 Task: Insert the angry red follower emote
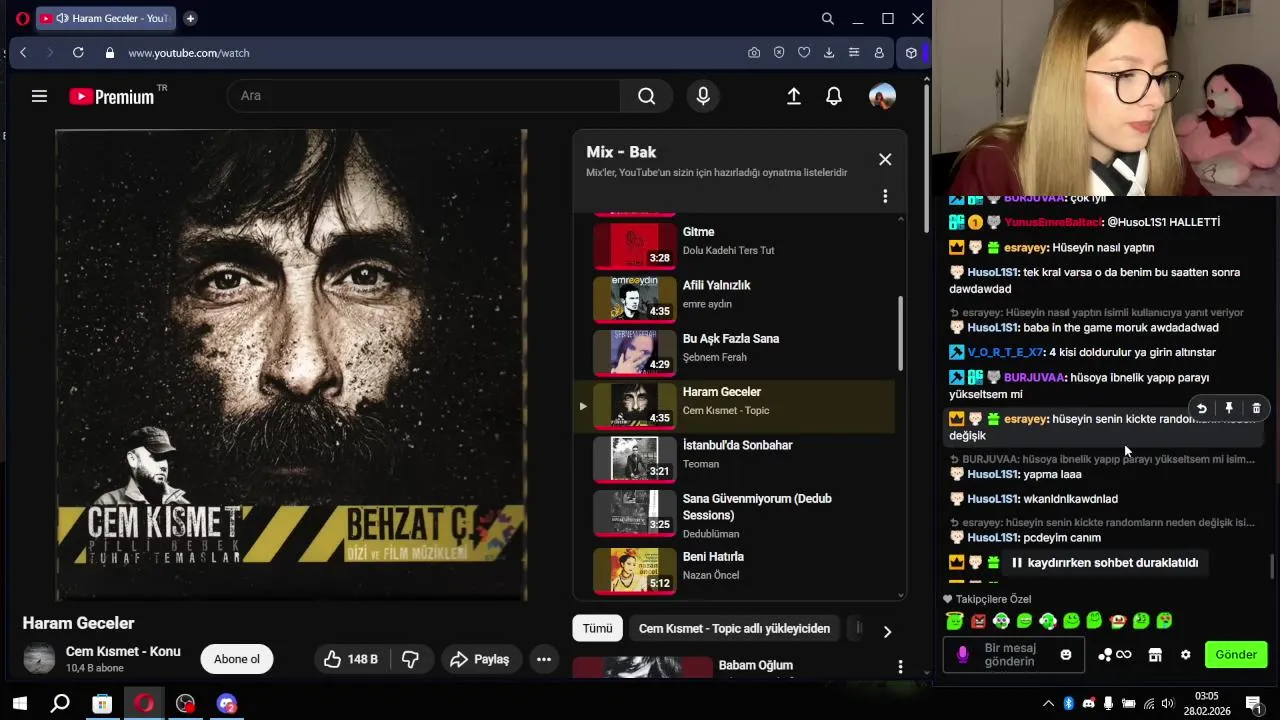pyautogui.click(x=978, y=621)
